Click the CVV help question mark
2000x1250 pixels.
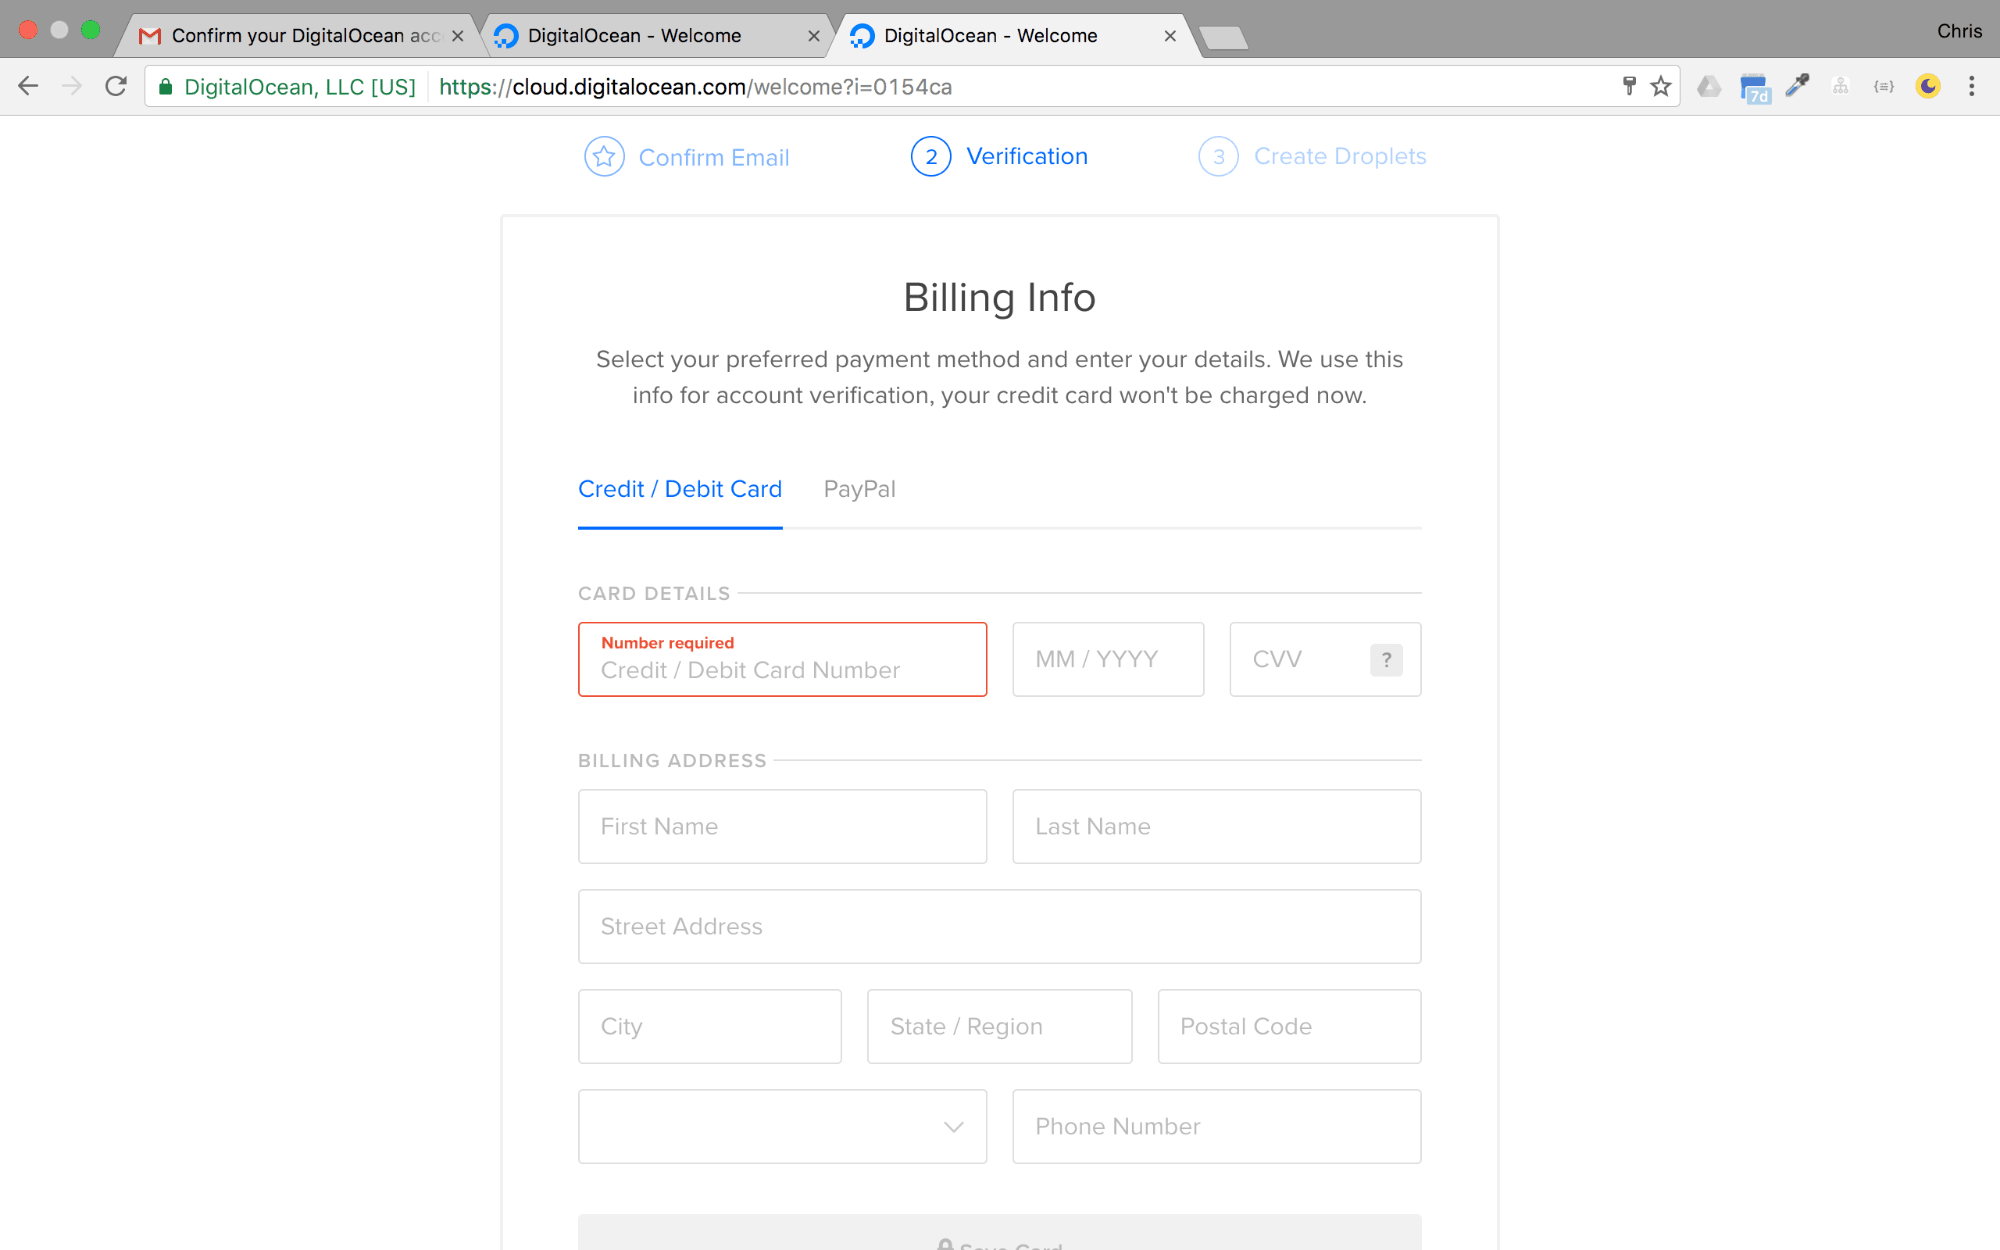tap(1386, 660)
